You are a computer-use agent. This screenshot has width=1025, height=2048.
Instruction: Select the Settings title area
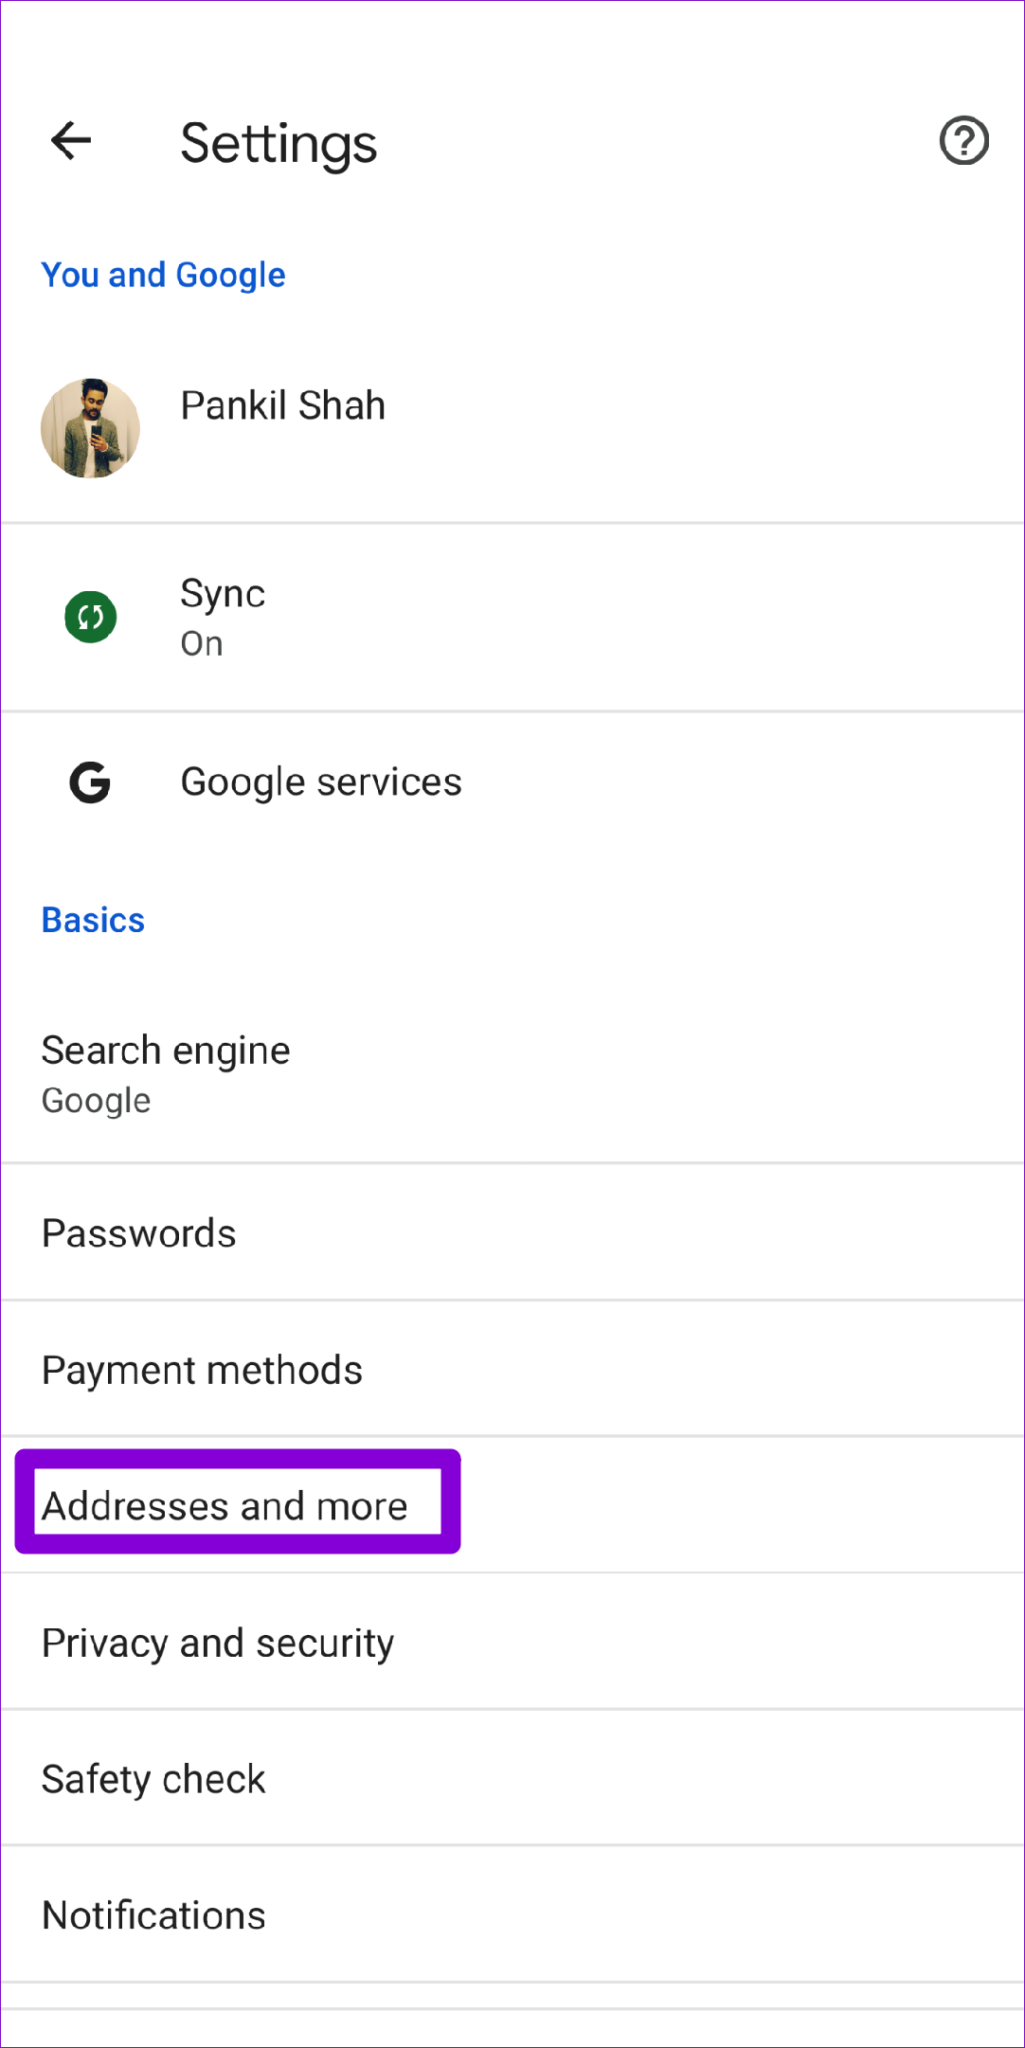278,143
